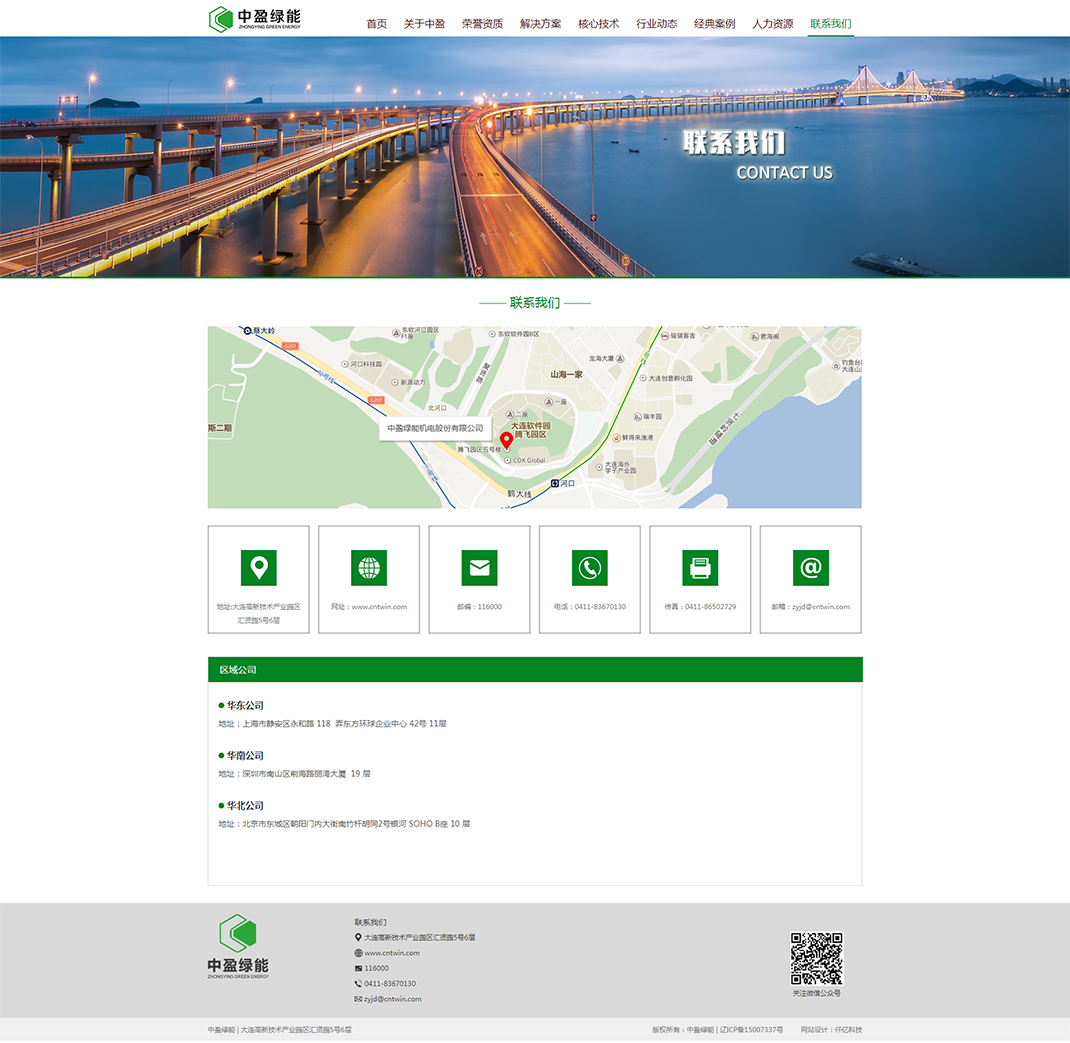Click the green envelope postcode icon
The height and width of the screenshot is (1043, 1070).
(x=479, y=568)
